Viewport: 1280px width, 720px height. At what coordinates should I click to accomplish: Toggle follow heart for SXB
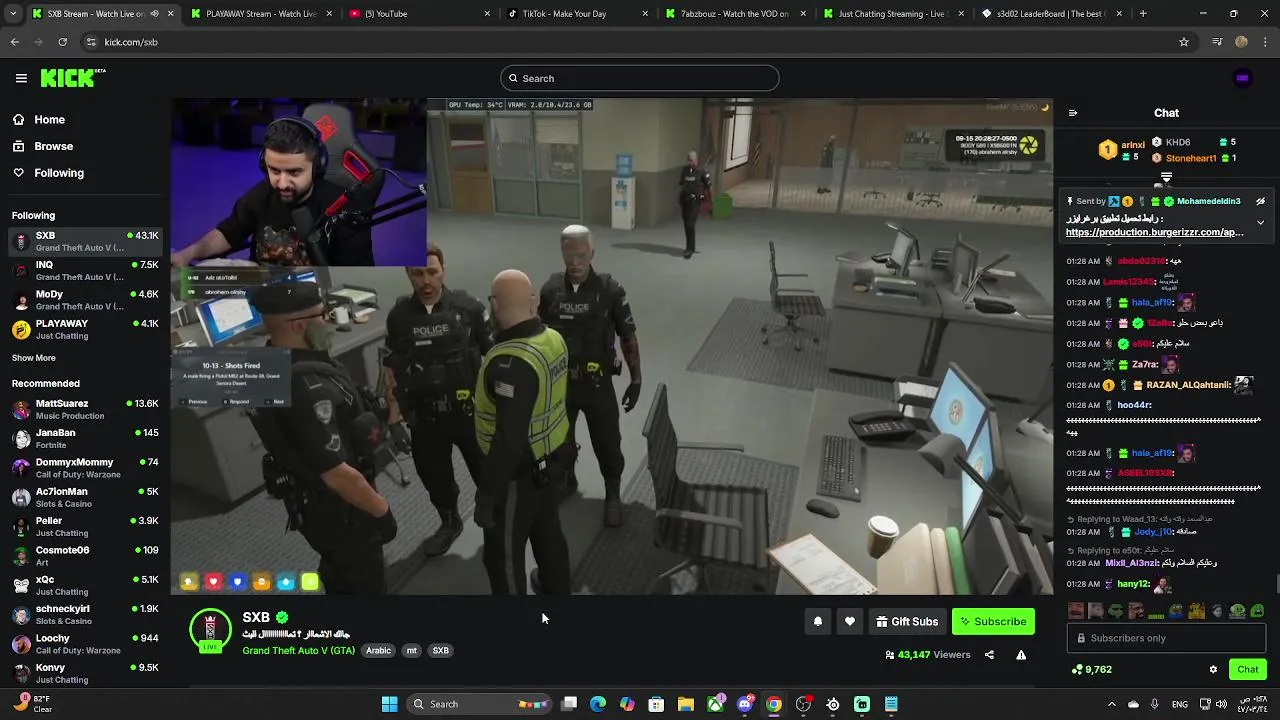tap(850, 622)
